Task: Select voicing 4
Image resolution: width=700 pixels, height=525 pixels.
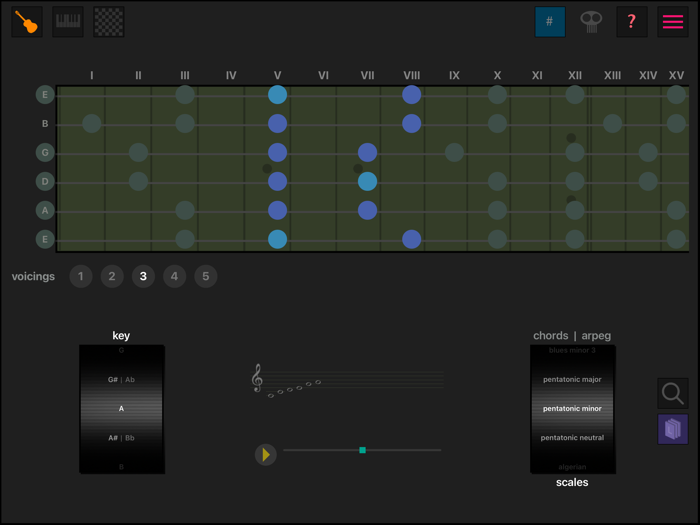Action: [x=175, y=276]
